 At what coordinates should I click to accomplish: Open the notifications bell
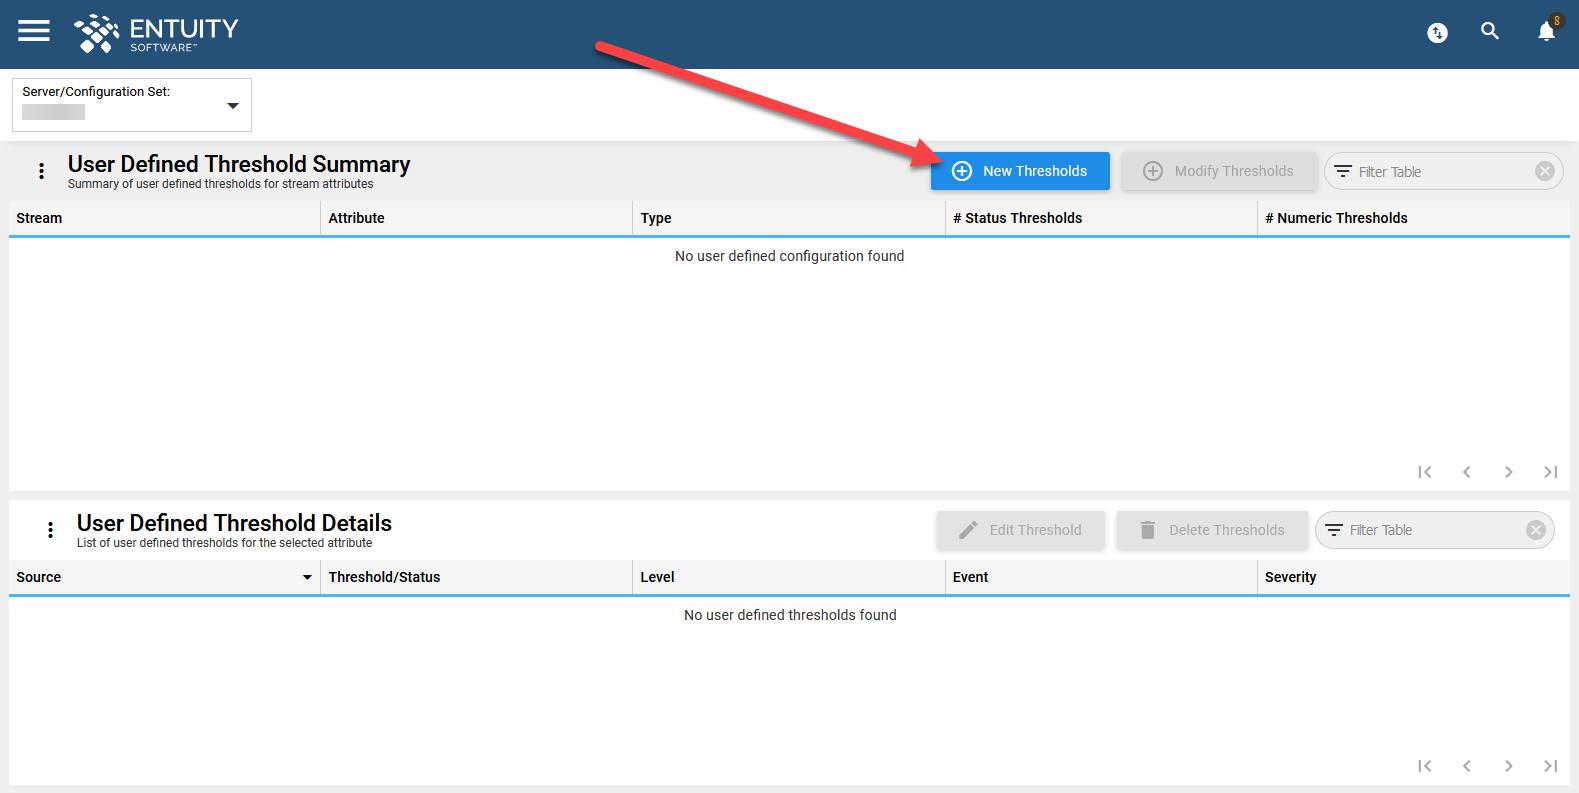point(1547,31)
